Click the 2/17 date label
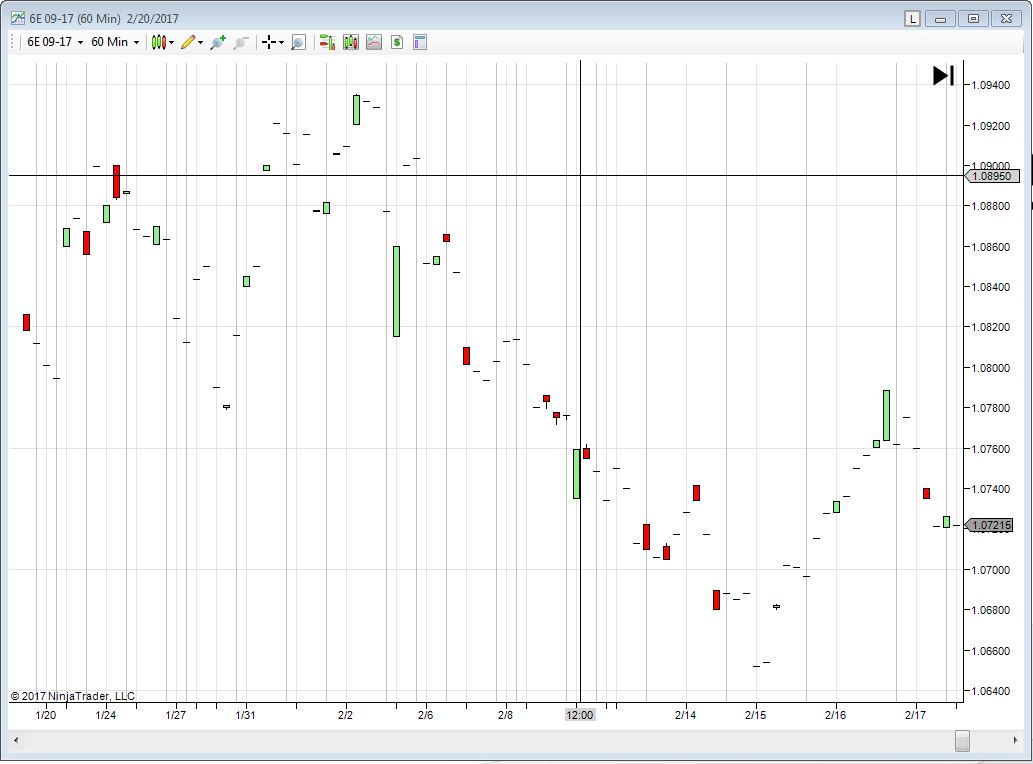 [915, 715]
